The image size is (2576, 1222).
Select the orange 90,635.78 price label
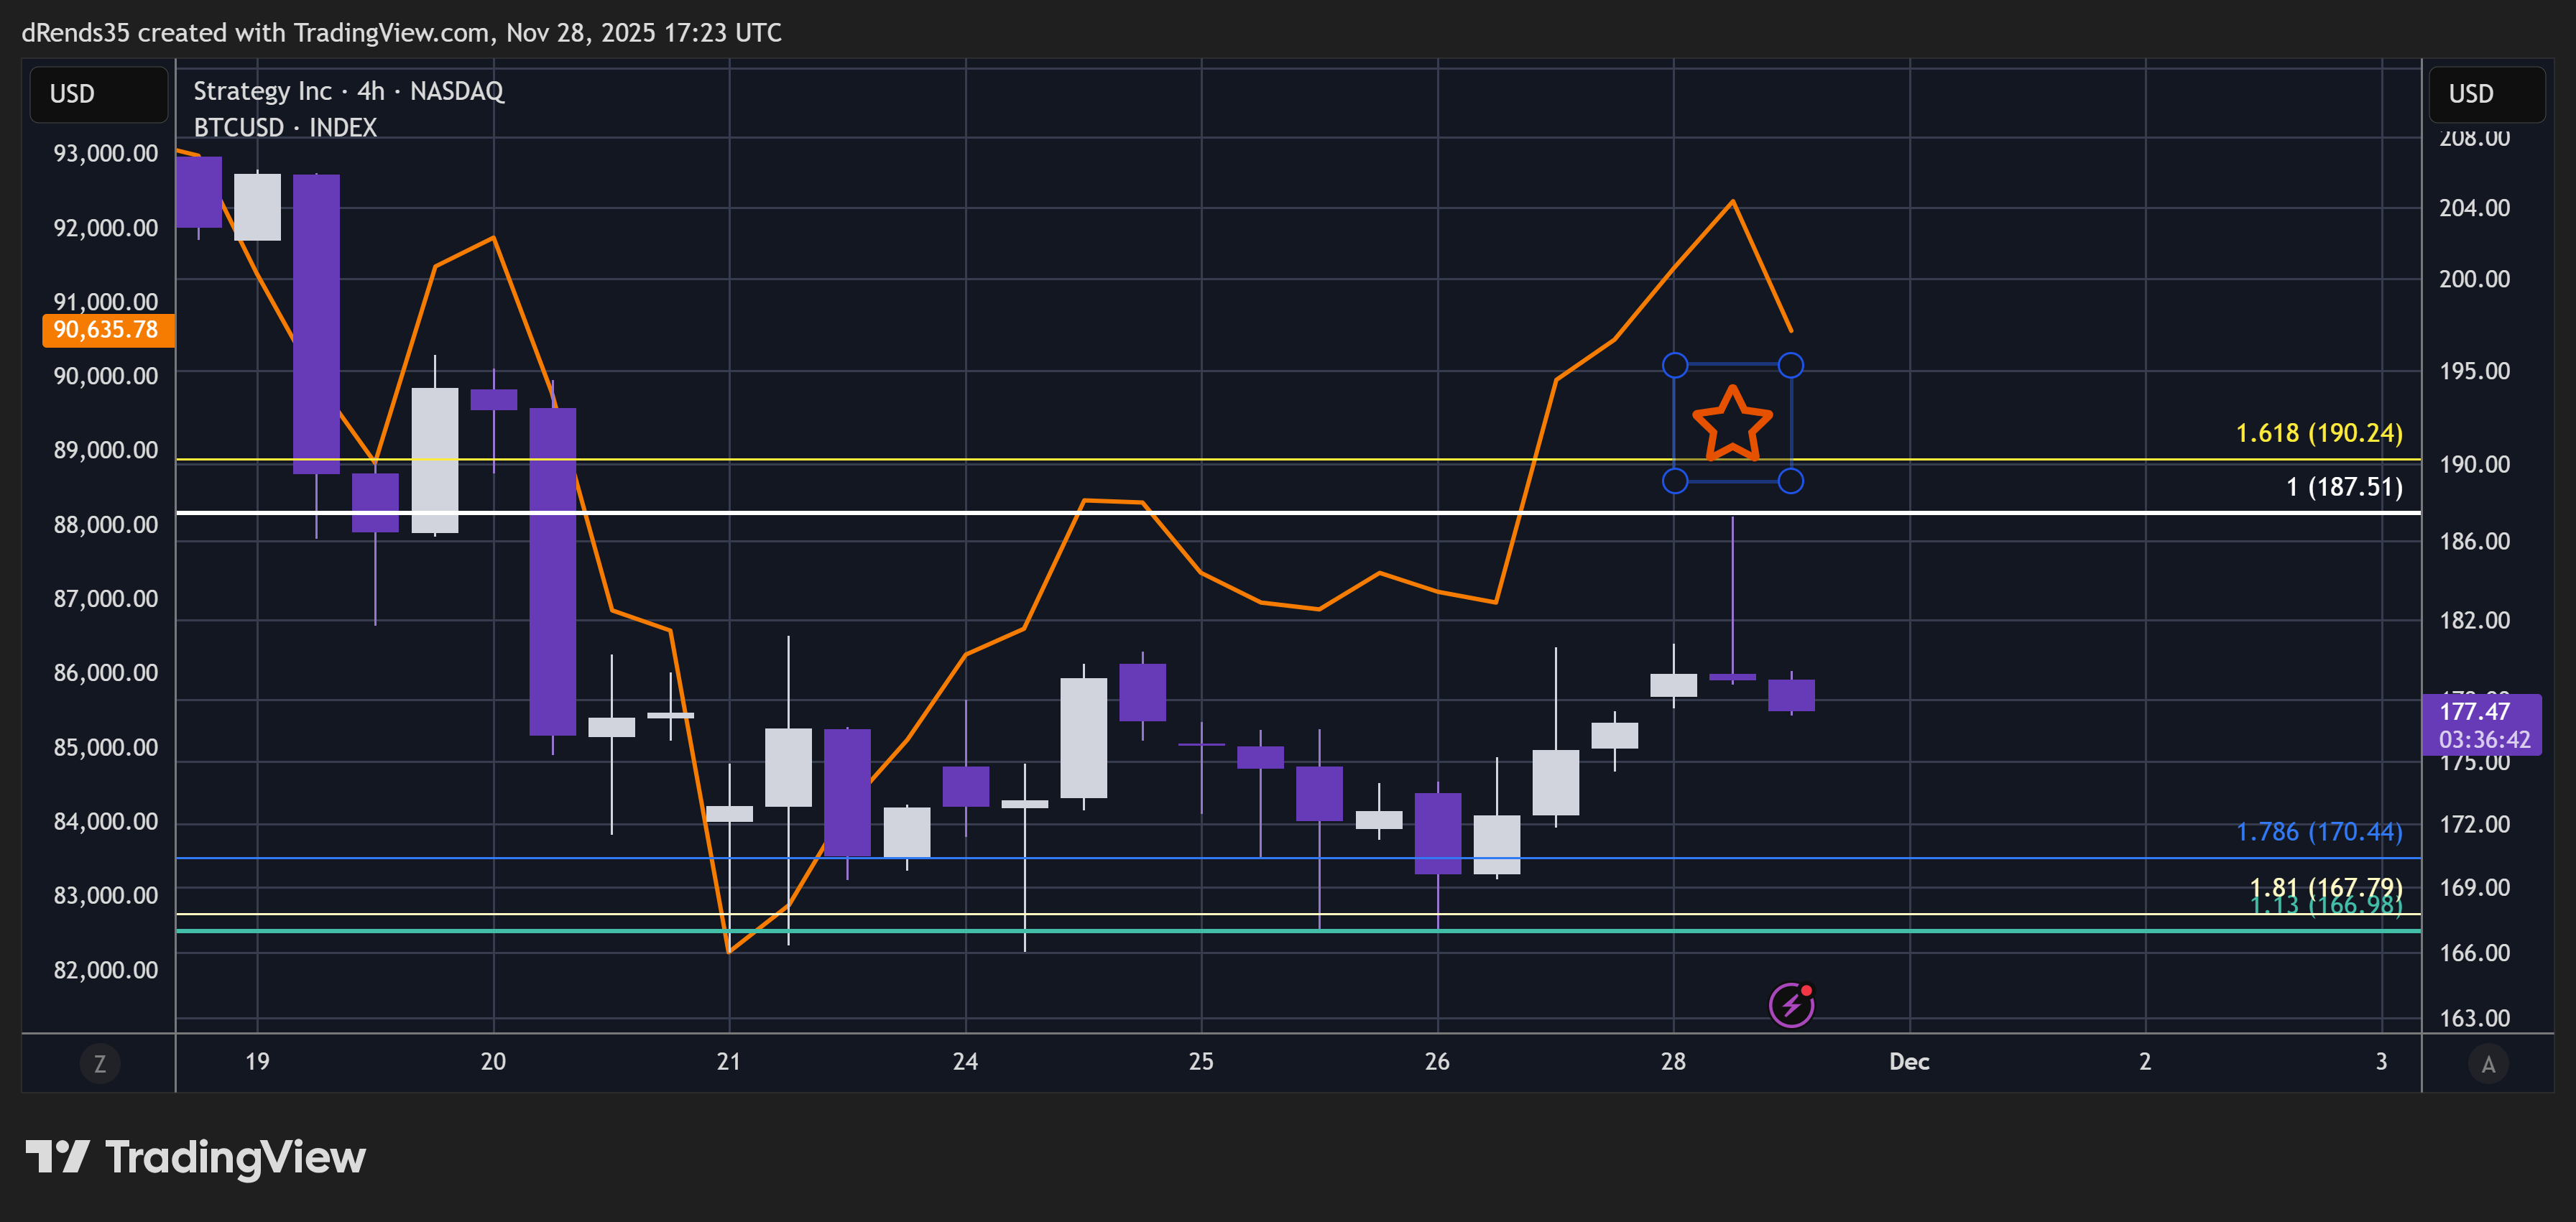[108, 330]
